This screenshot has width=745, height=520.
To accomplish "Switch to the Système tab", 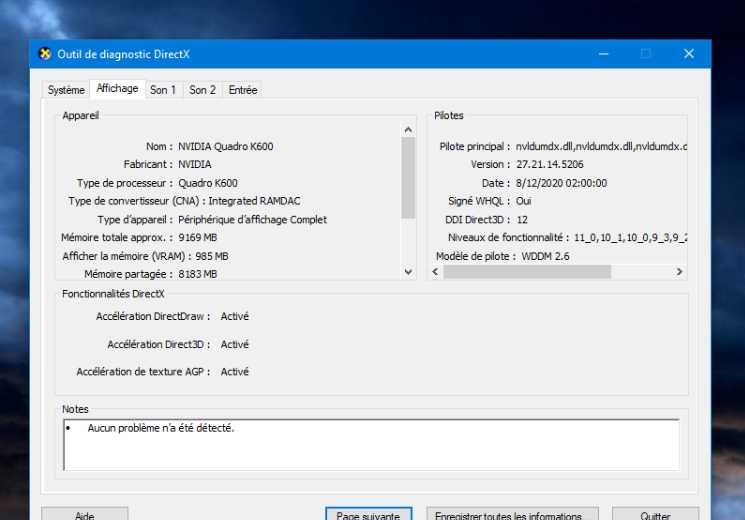I will [66, 90].
